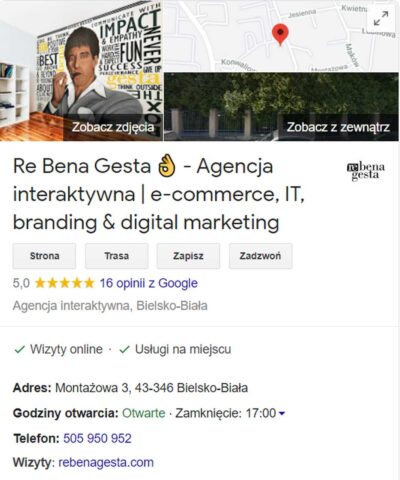Click the green check next to Wizyty online

(x=20, y=350)
